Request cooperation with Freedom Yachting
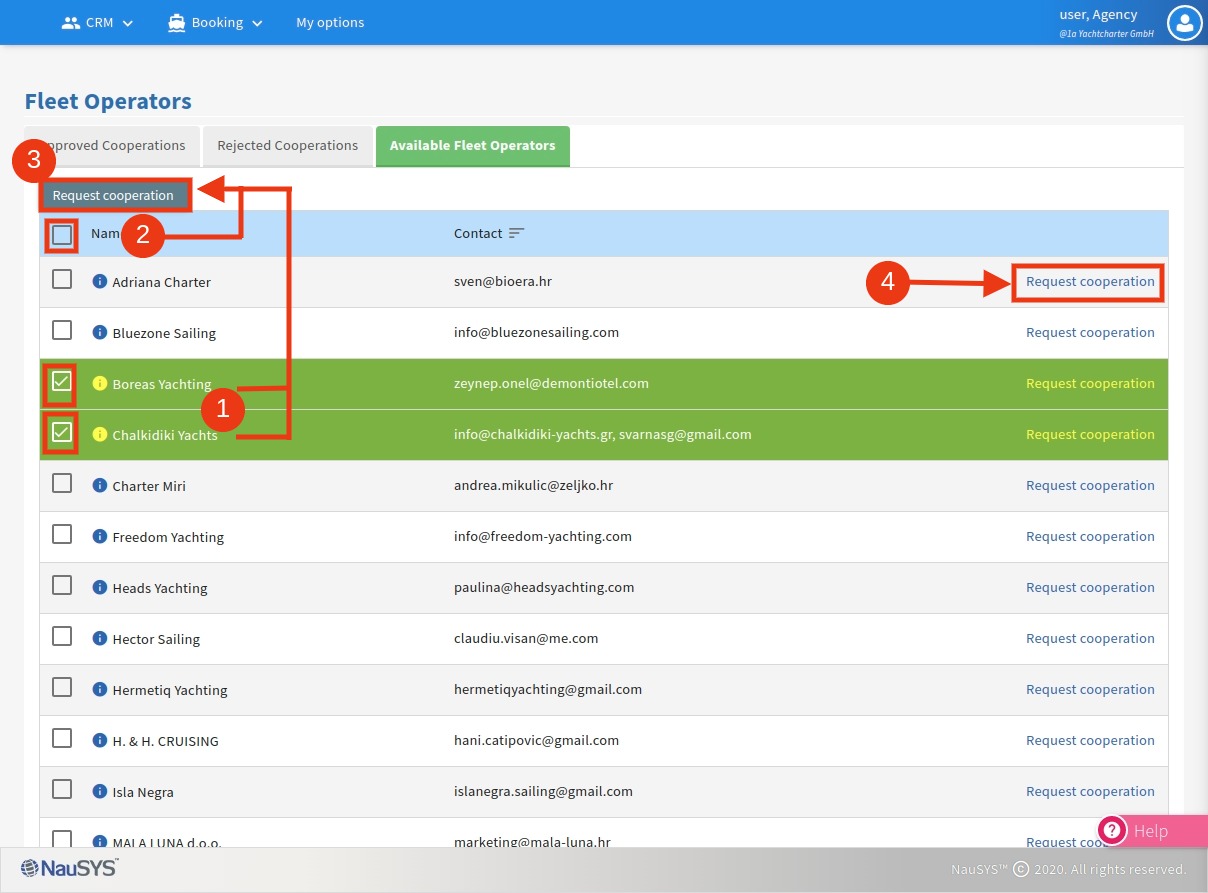The image size is (1208, 893). coord(1090,537)
